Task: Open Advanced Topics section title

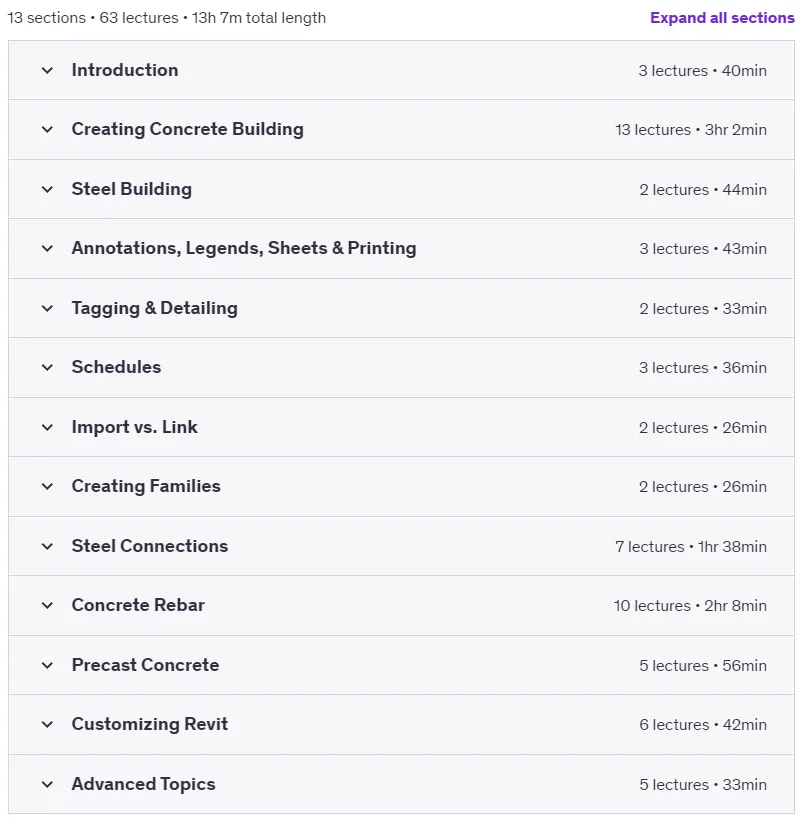Action: click(x=143, y=784)
